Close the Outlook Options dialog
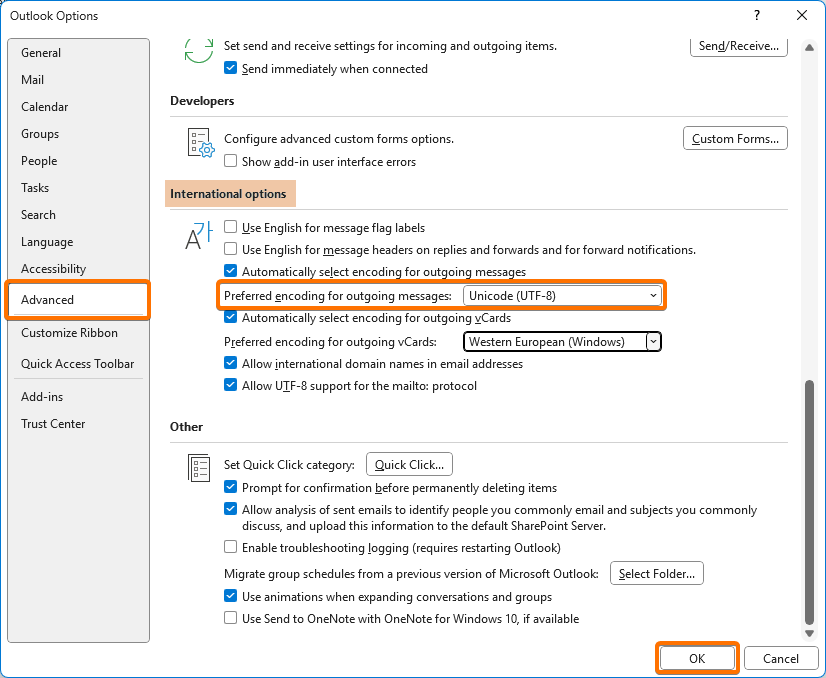Viewport: 826px width, 678px height. (801, 15)
